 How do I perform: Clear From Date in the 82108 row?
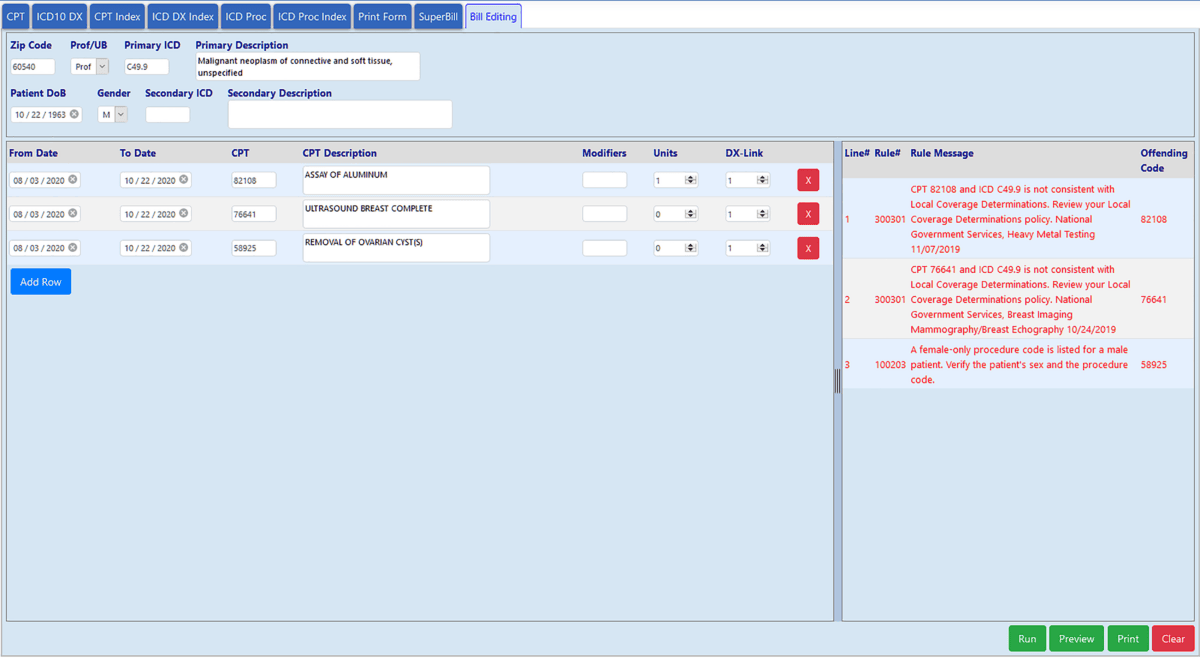tap(73, 180)
